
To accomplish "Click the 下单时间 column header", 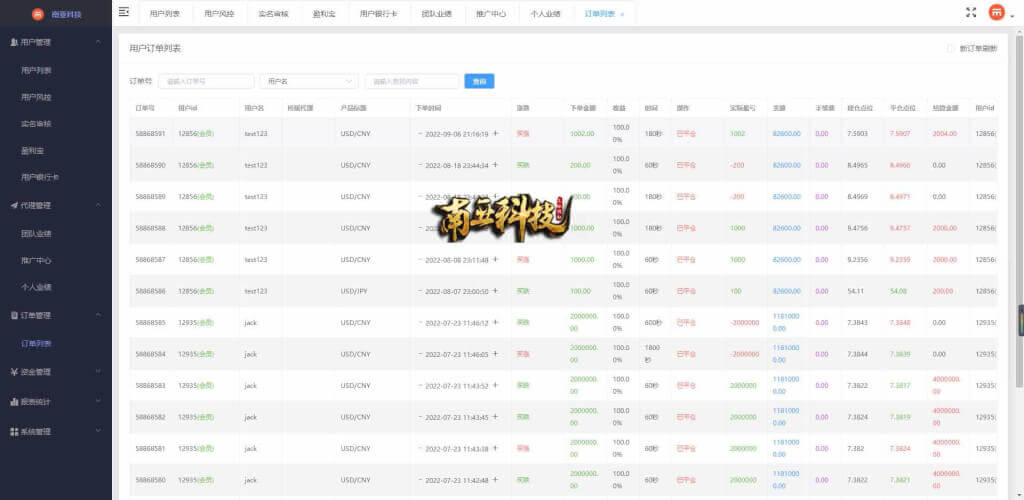I will 429,108.
